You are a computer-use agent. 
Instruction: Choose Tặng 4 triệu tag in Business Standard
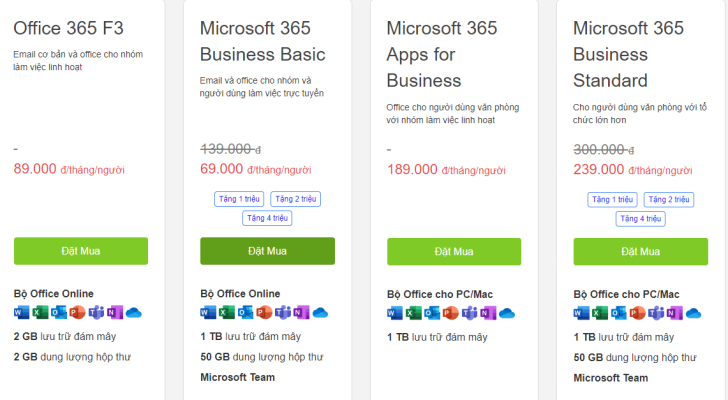640,219
